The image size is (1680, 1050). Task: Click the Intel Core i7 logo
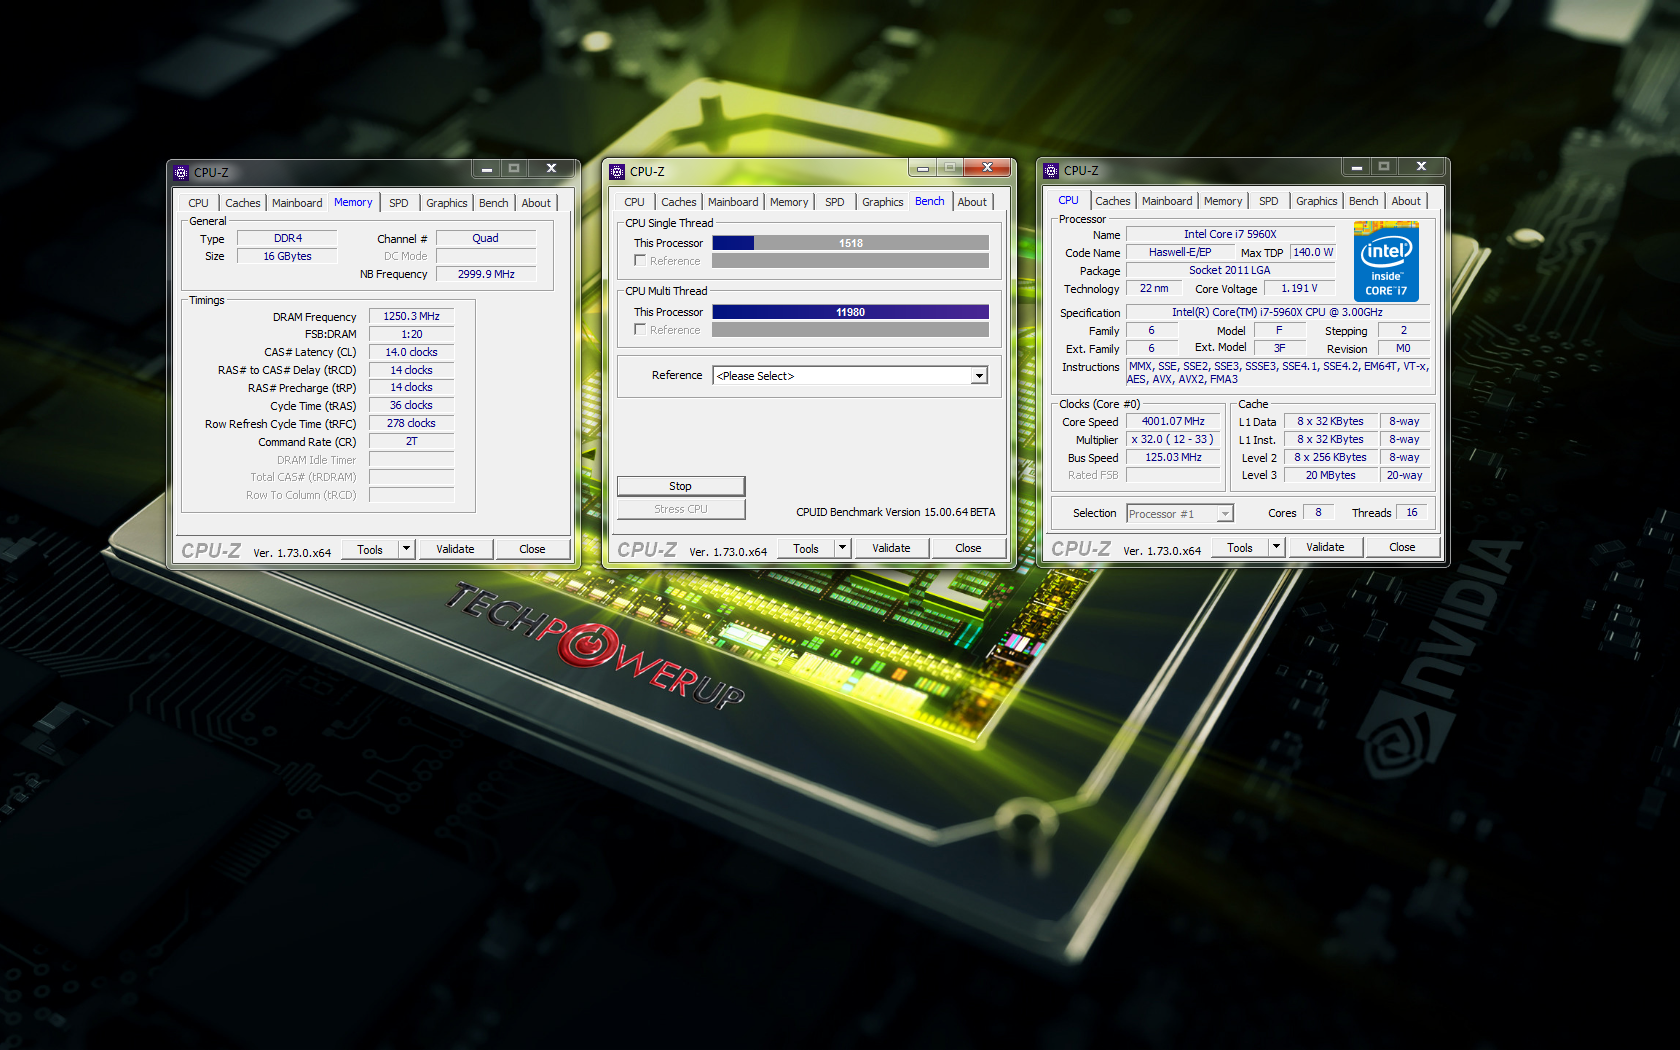1386,261
